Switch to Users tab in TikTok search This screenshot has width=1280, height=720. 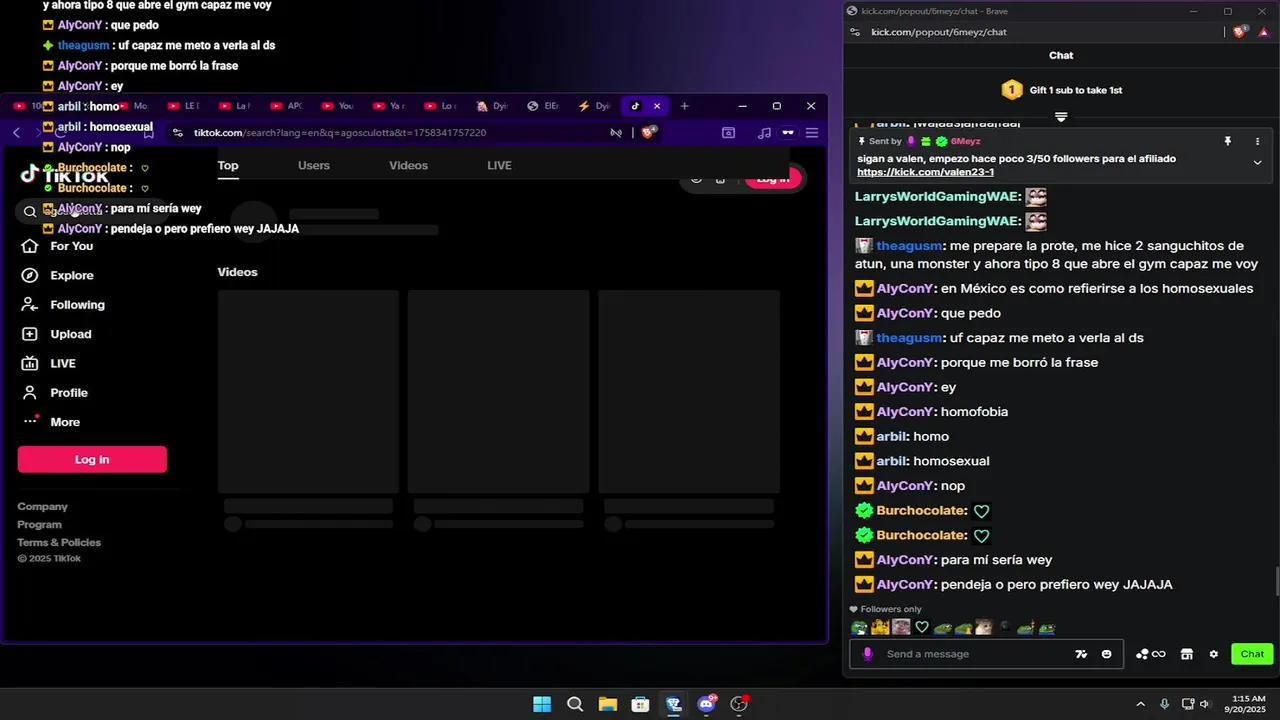click(x=314, y=166)
